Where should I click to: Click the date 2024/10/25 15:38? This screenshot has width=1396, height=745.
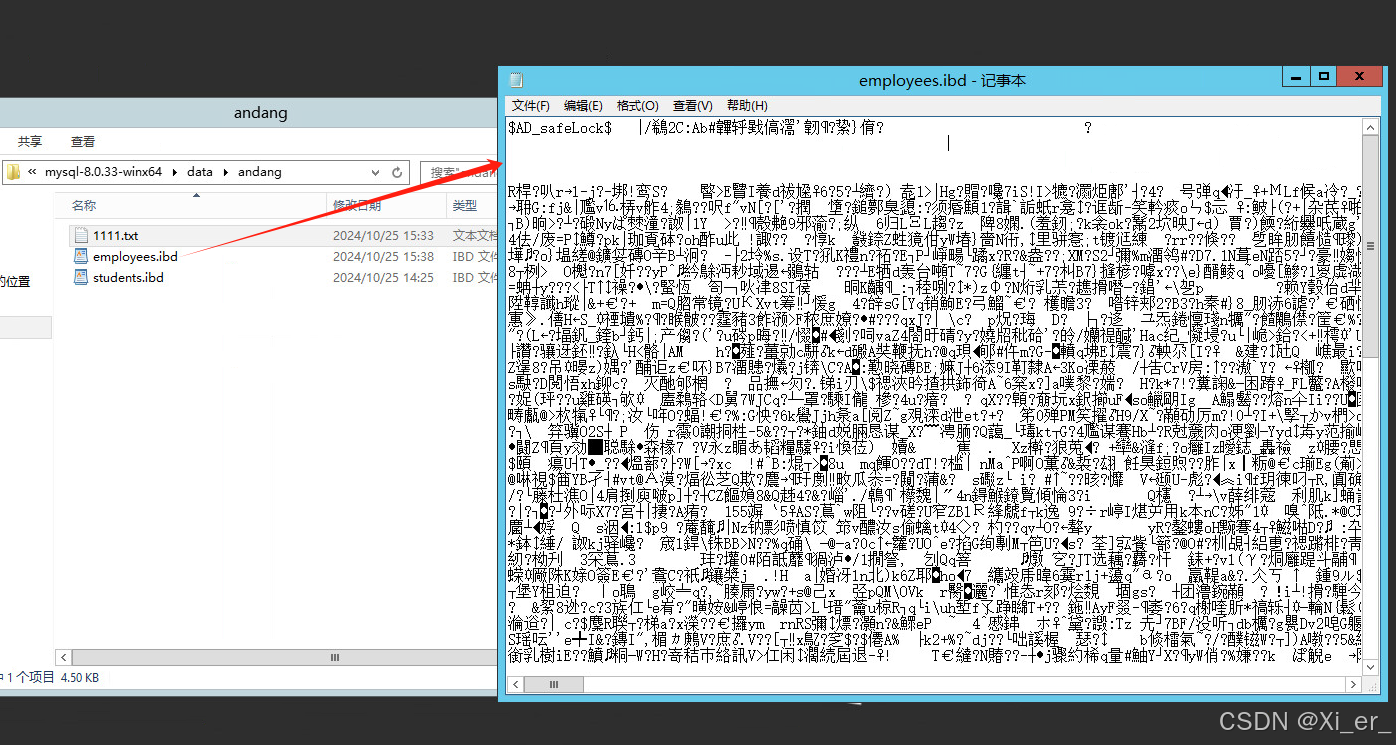[383, 256]
